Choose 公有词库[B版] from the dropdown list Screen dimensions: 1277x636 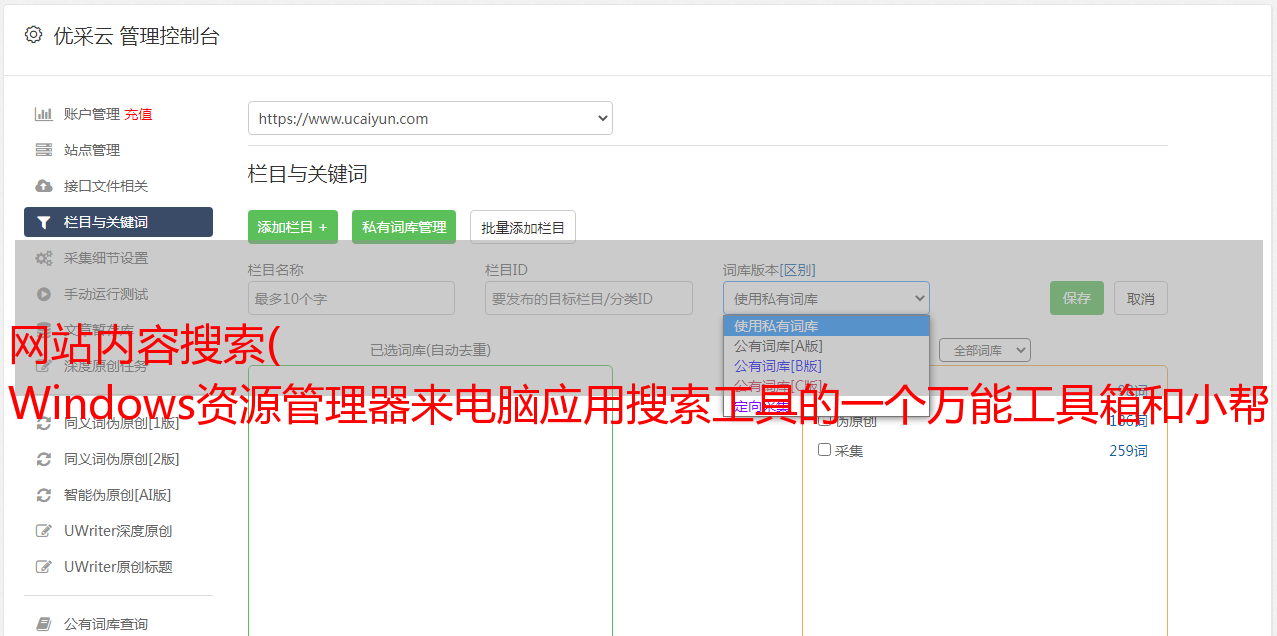(x=826, y=366)
